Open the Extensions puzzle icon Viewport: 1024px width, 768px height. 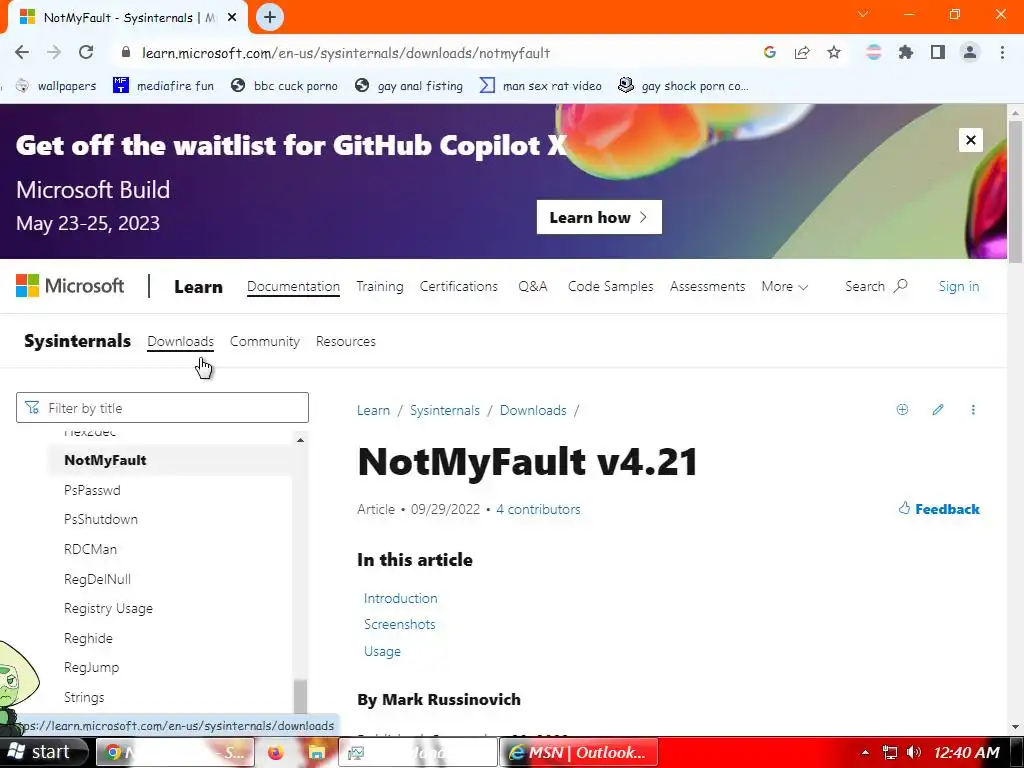point(906,52)
